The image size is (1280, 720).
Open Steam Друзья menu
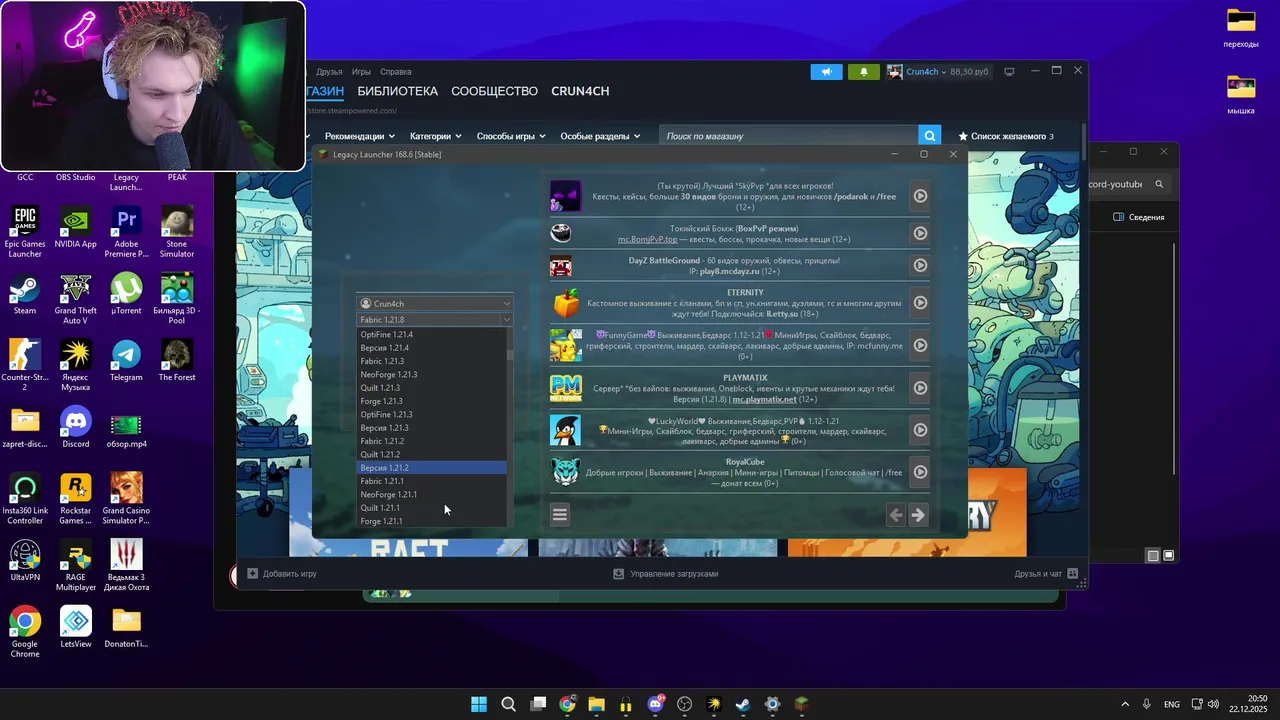(329, 72)
